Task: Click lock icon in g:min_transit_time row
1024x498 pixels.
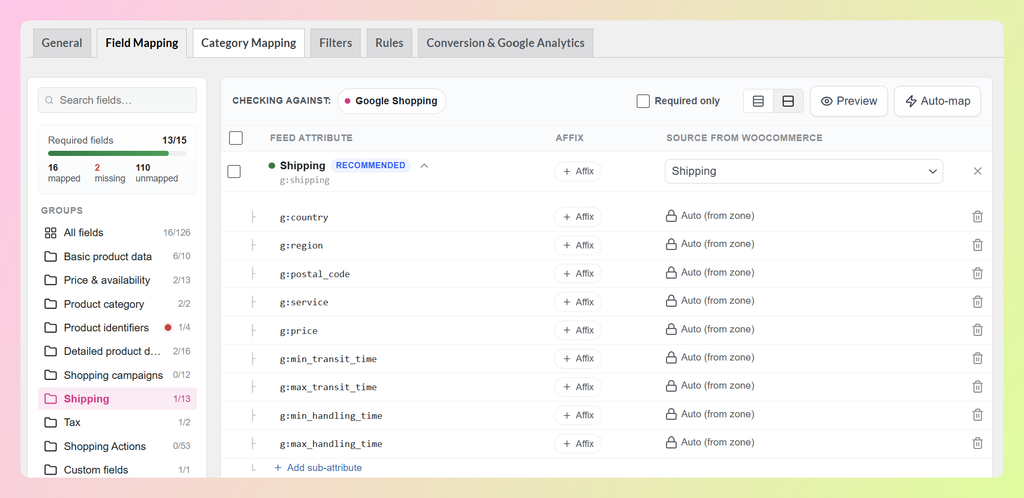Action: [671, 358]
